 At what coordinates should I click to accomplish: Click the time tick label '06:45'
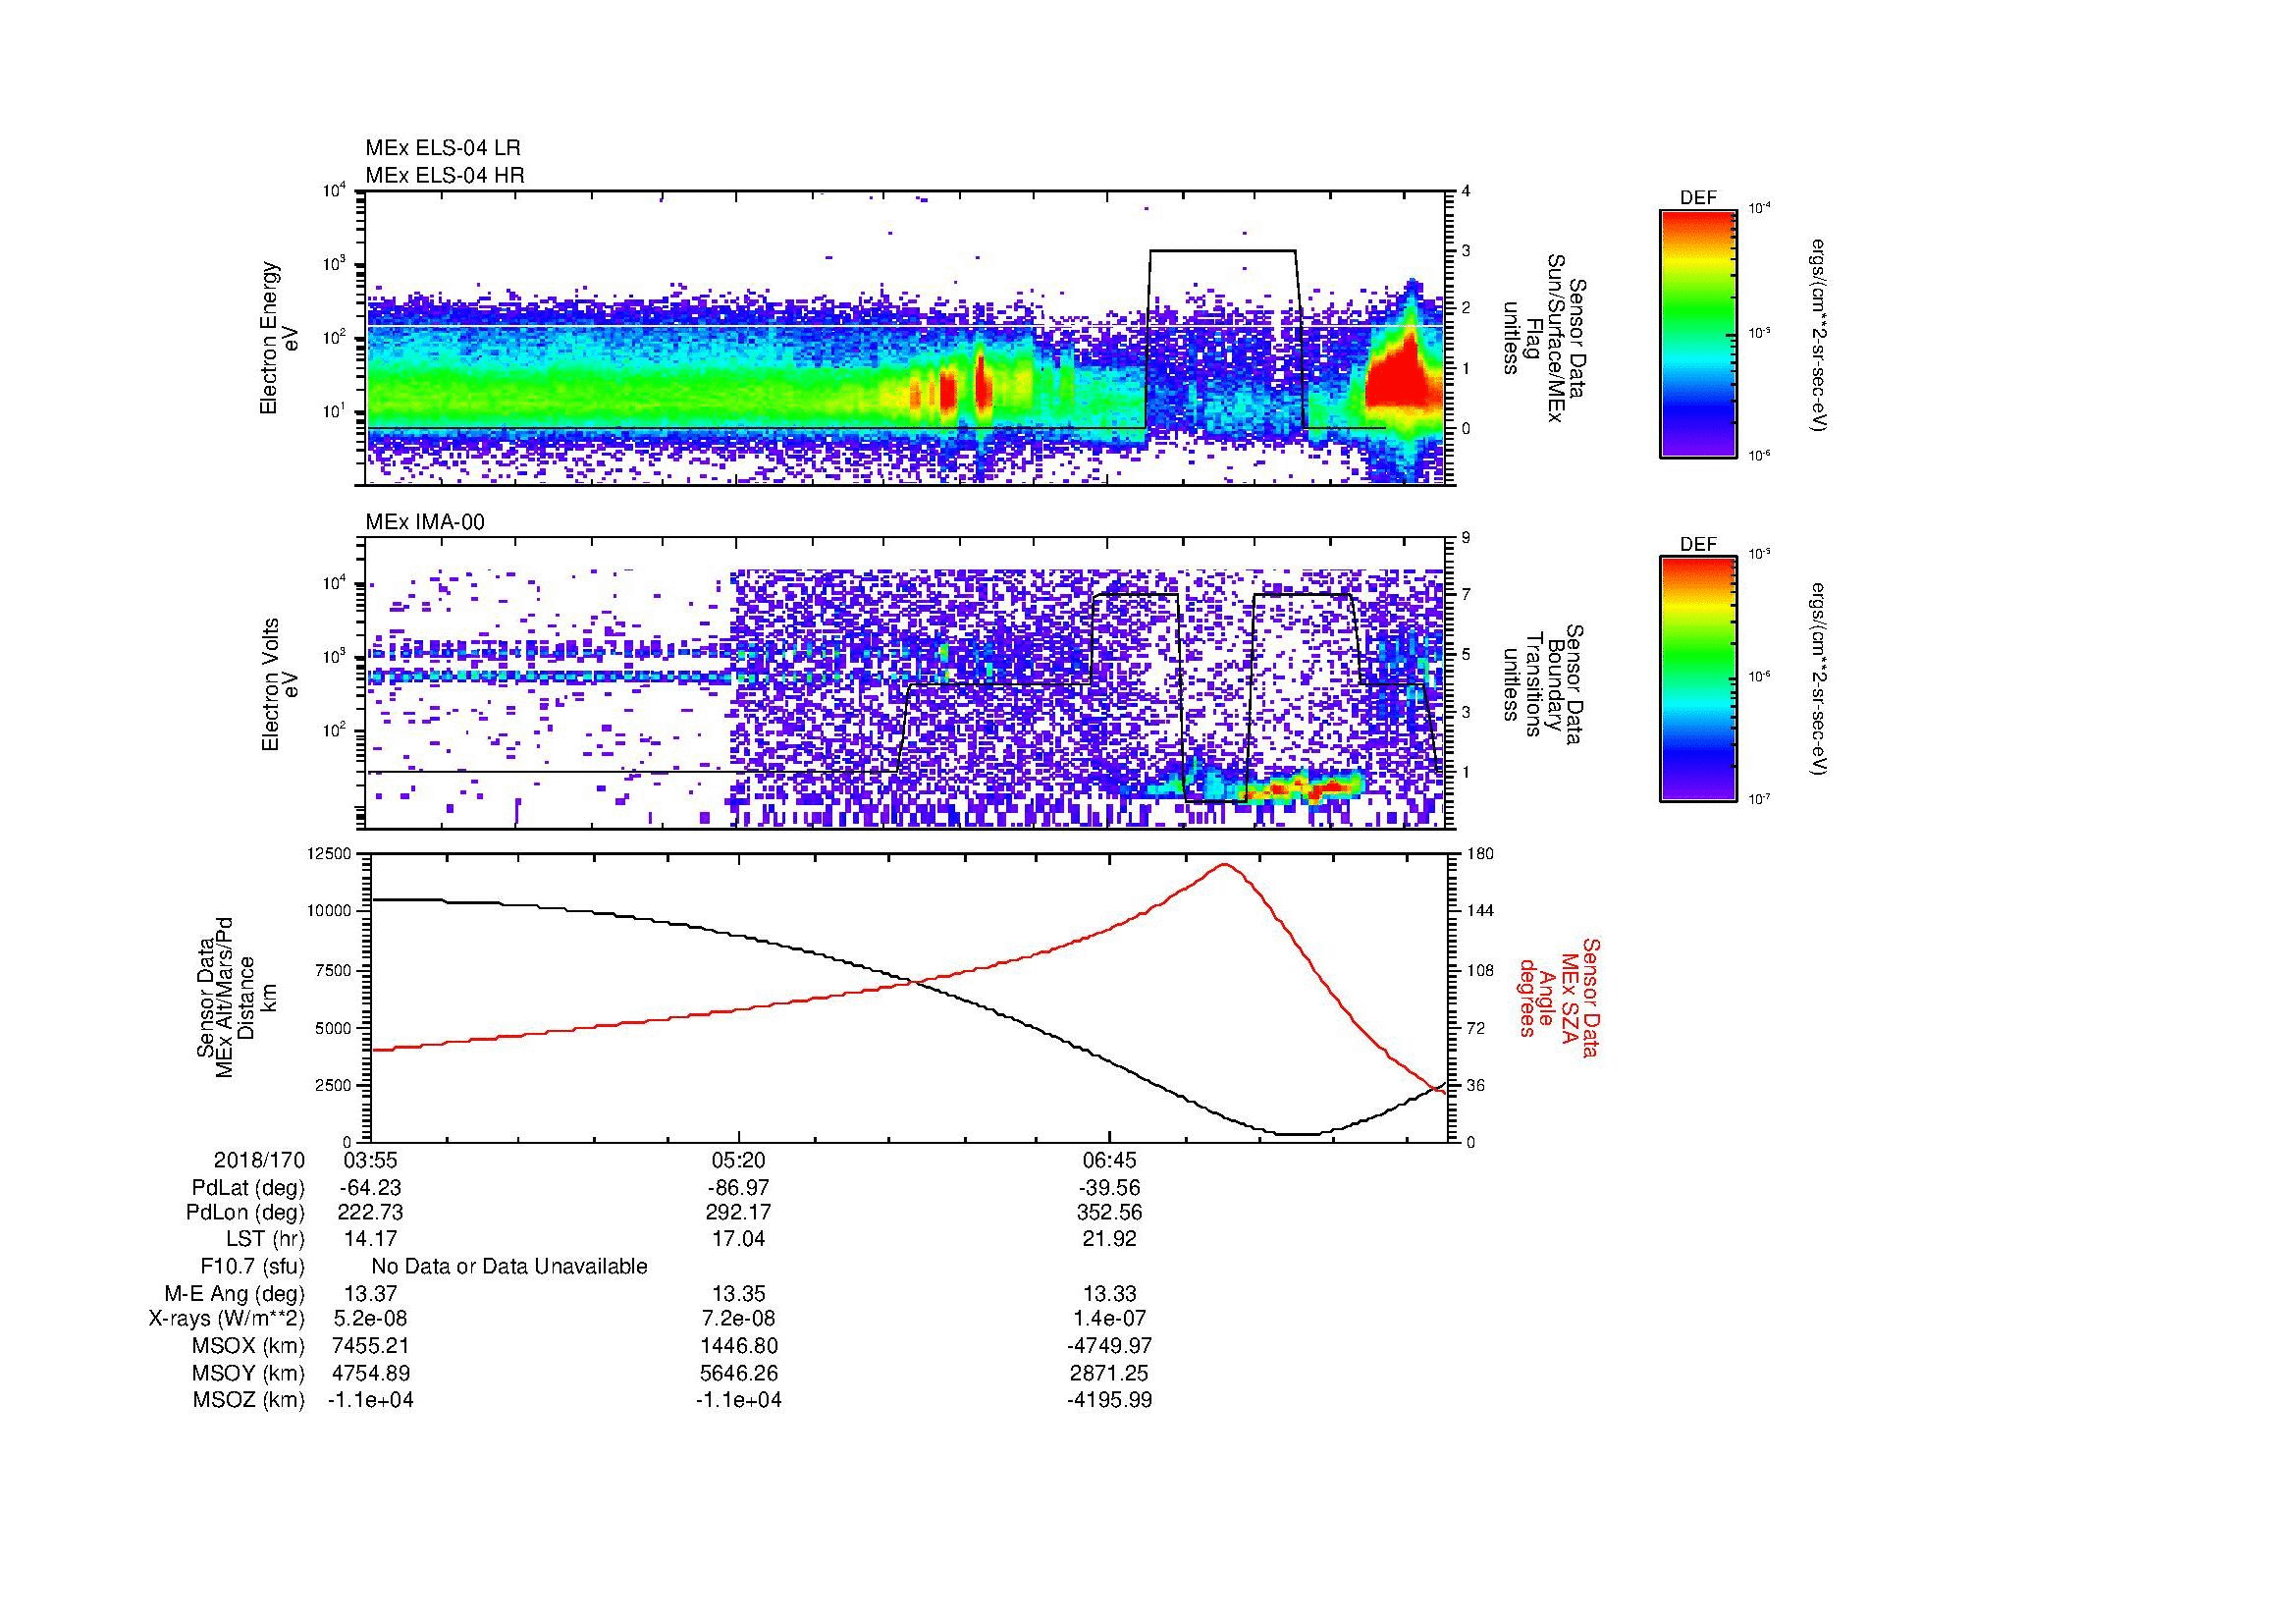pos(1109,1160)
